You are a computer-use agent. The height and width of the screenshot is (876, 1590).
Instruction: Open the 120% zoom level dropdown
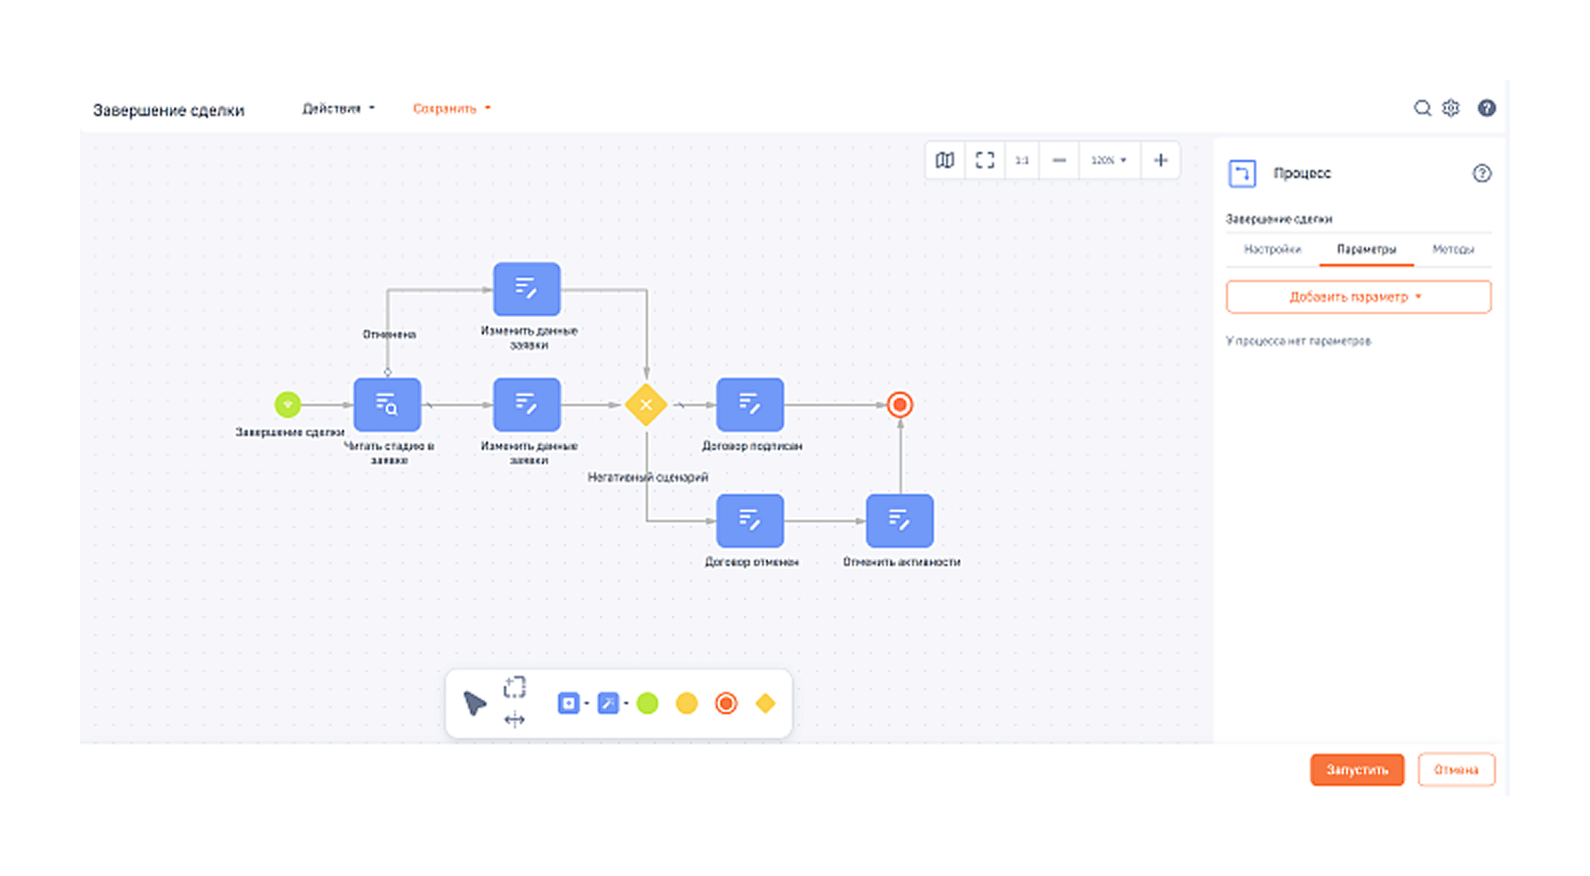1109,160
